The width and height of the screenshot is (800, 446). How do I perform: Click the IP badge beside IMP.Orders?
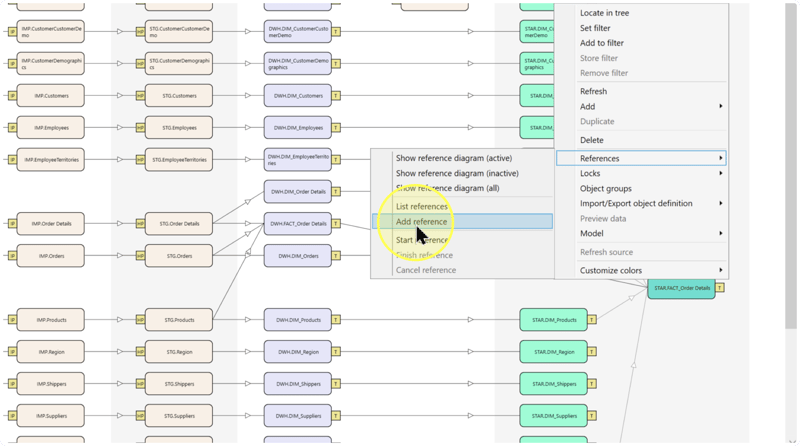12,256
